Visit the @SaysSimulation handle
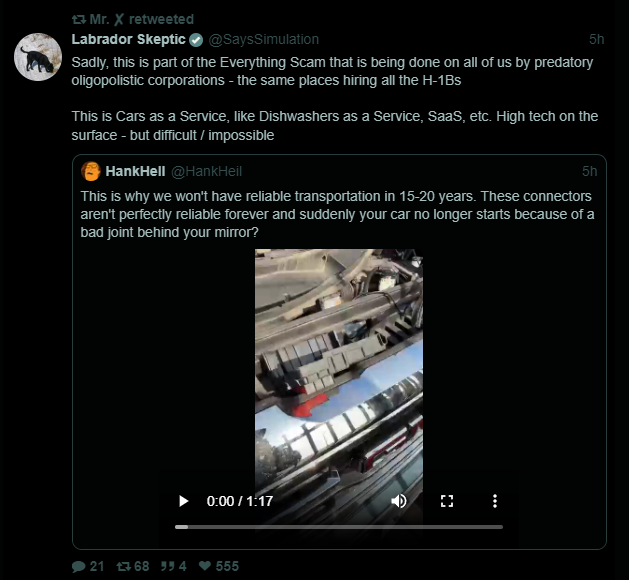629x580 pixels. pos(264,39)
